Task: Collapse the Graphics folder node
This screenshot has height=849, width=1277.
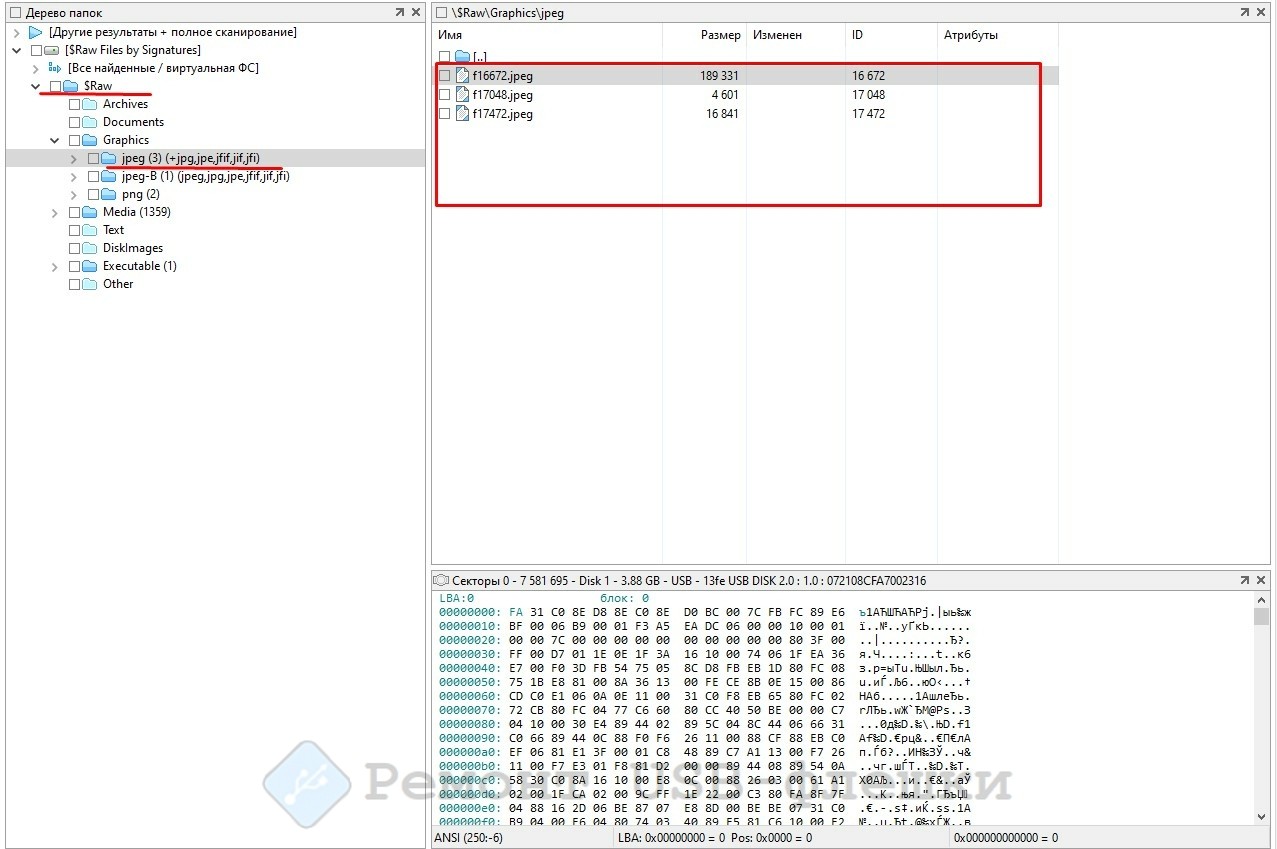Action: [x=55, y=140]
